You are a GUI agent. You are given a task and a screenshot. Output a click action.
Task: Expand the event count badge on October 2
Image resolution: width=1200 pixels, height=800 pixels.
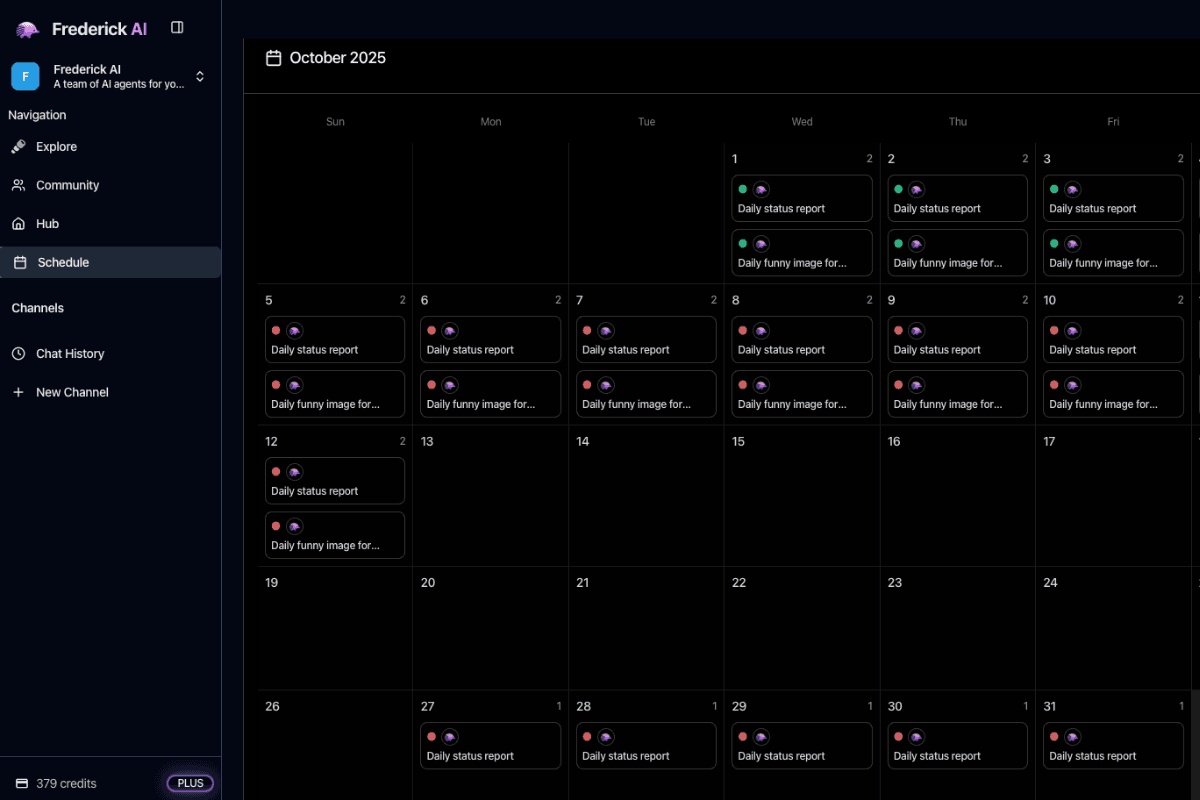tap(1024, 158)
